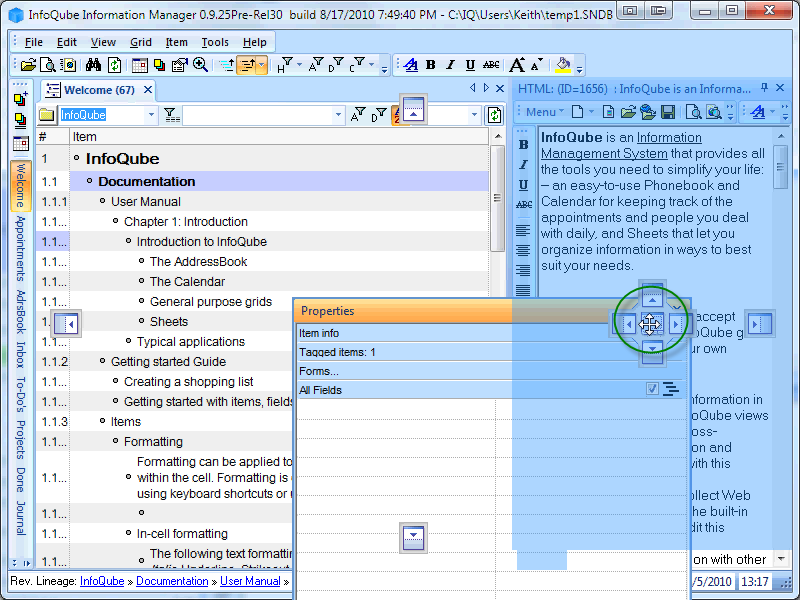Open the dropdown arrow next to the hoist button

(x=262, y=65)
